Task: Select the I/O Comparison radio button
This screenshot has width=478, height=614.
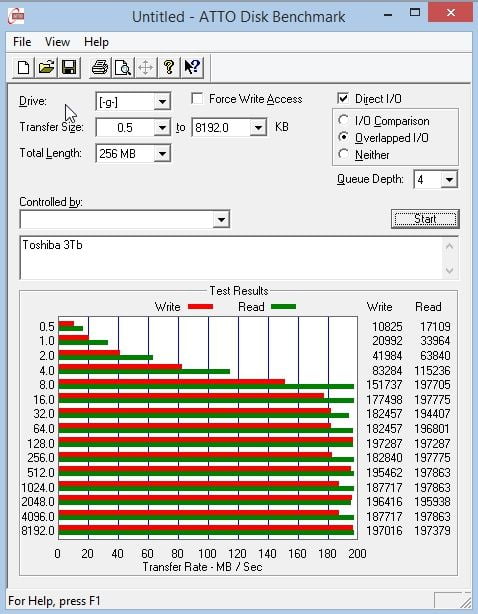Action: coord(343,120)
